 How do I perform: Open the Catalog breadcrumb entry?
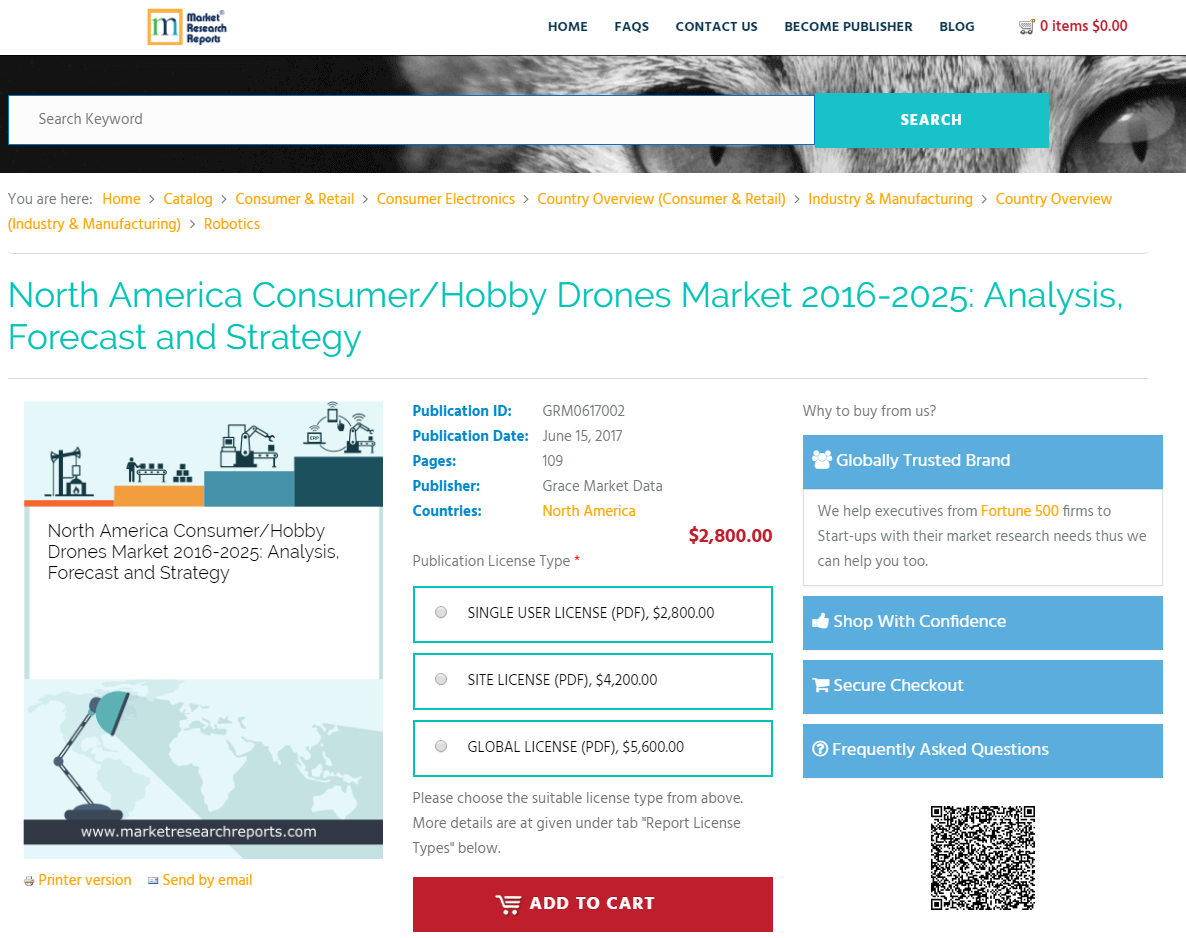(187, 199)
